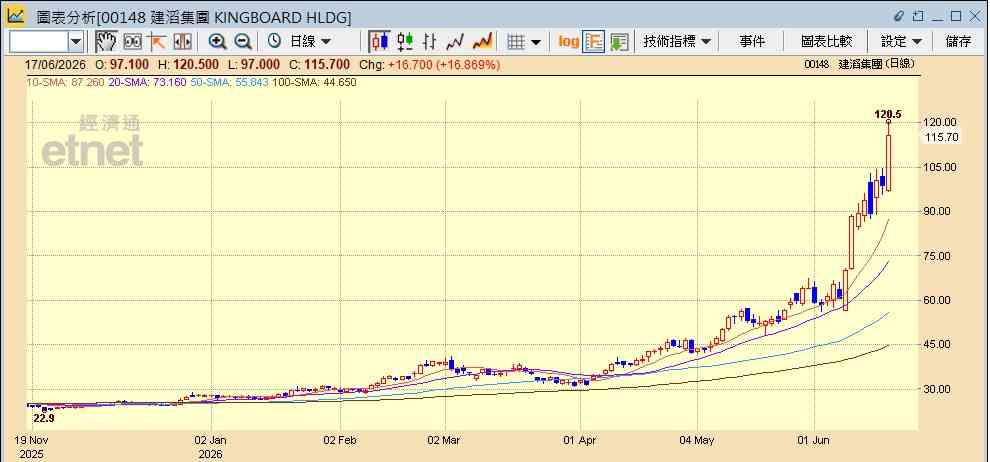Click the horizontal range compress icon
This screenshot has width=990, height=462.
pyautogui.click(x=182, y=42)
